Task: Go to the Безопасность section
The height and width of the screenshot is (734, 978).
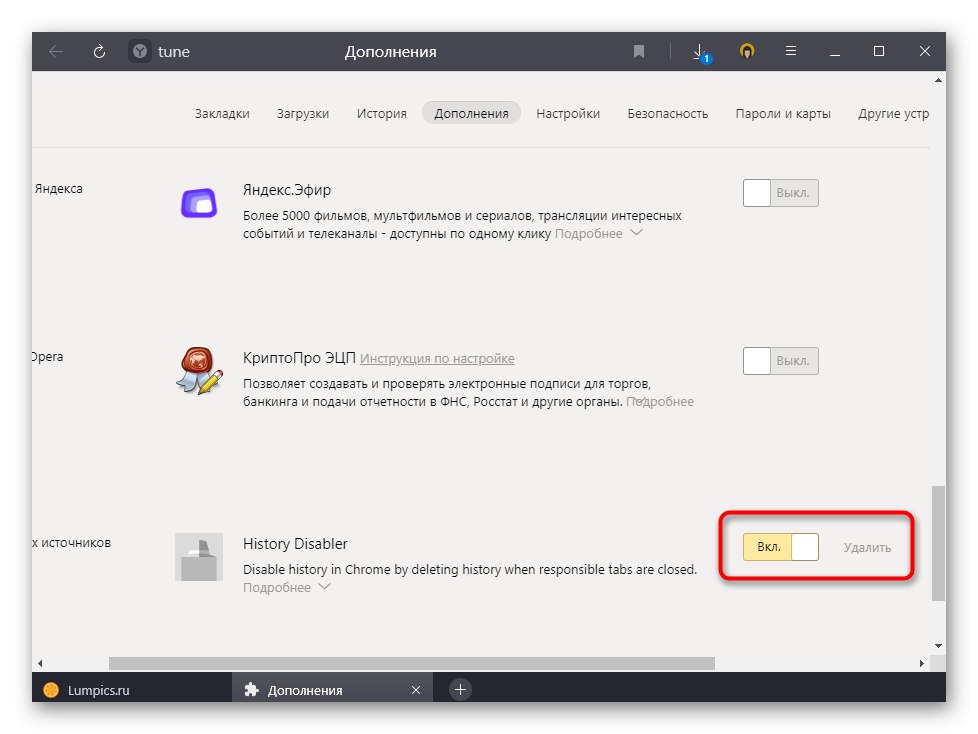Action: pyautogui.click(x=668, y=113)
